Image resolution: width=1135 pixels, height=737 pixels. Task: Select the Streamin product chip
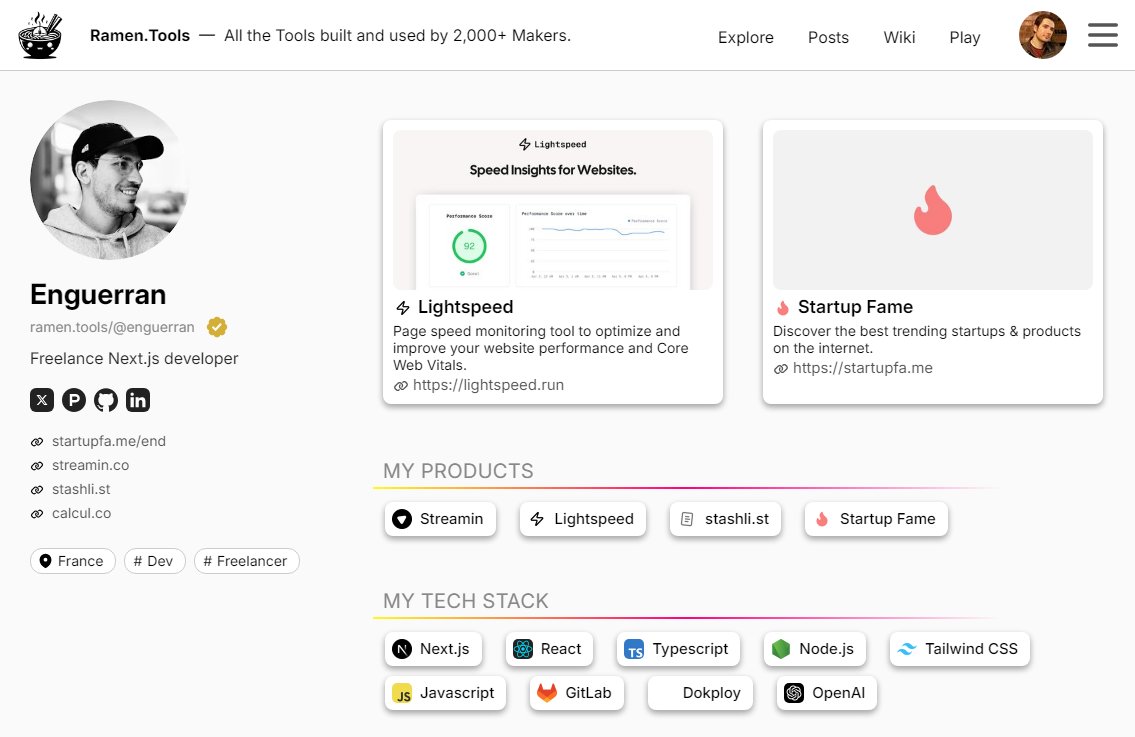coord(440,519)
